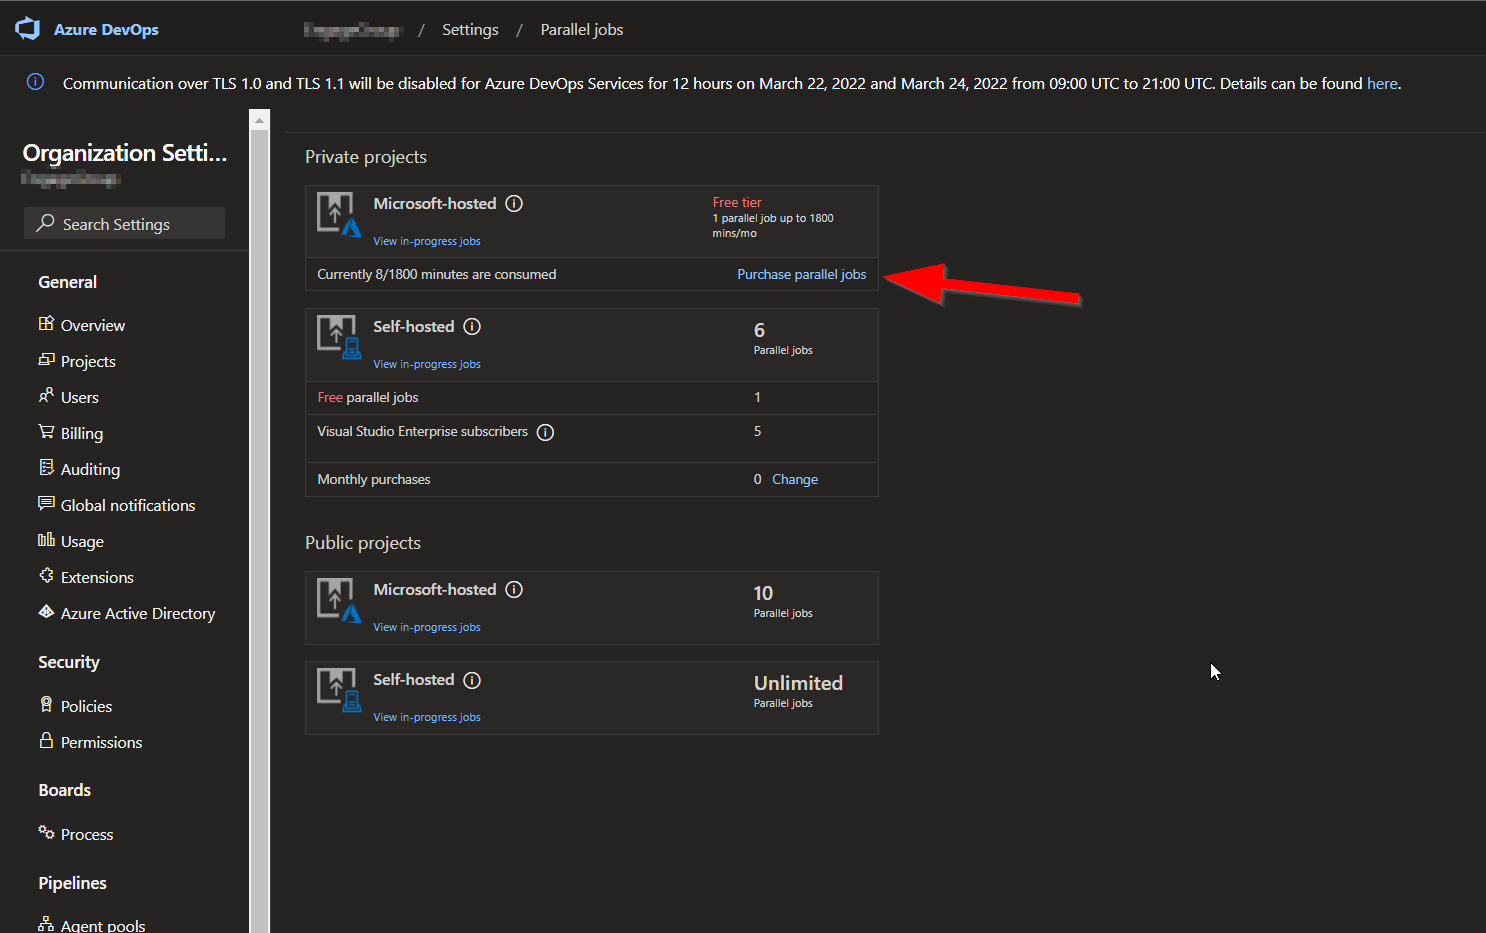Open Permissions under Security
The height and width of the screenshot is (933, 1486).
click(101, 743)
